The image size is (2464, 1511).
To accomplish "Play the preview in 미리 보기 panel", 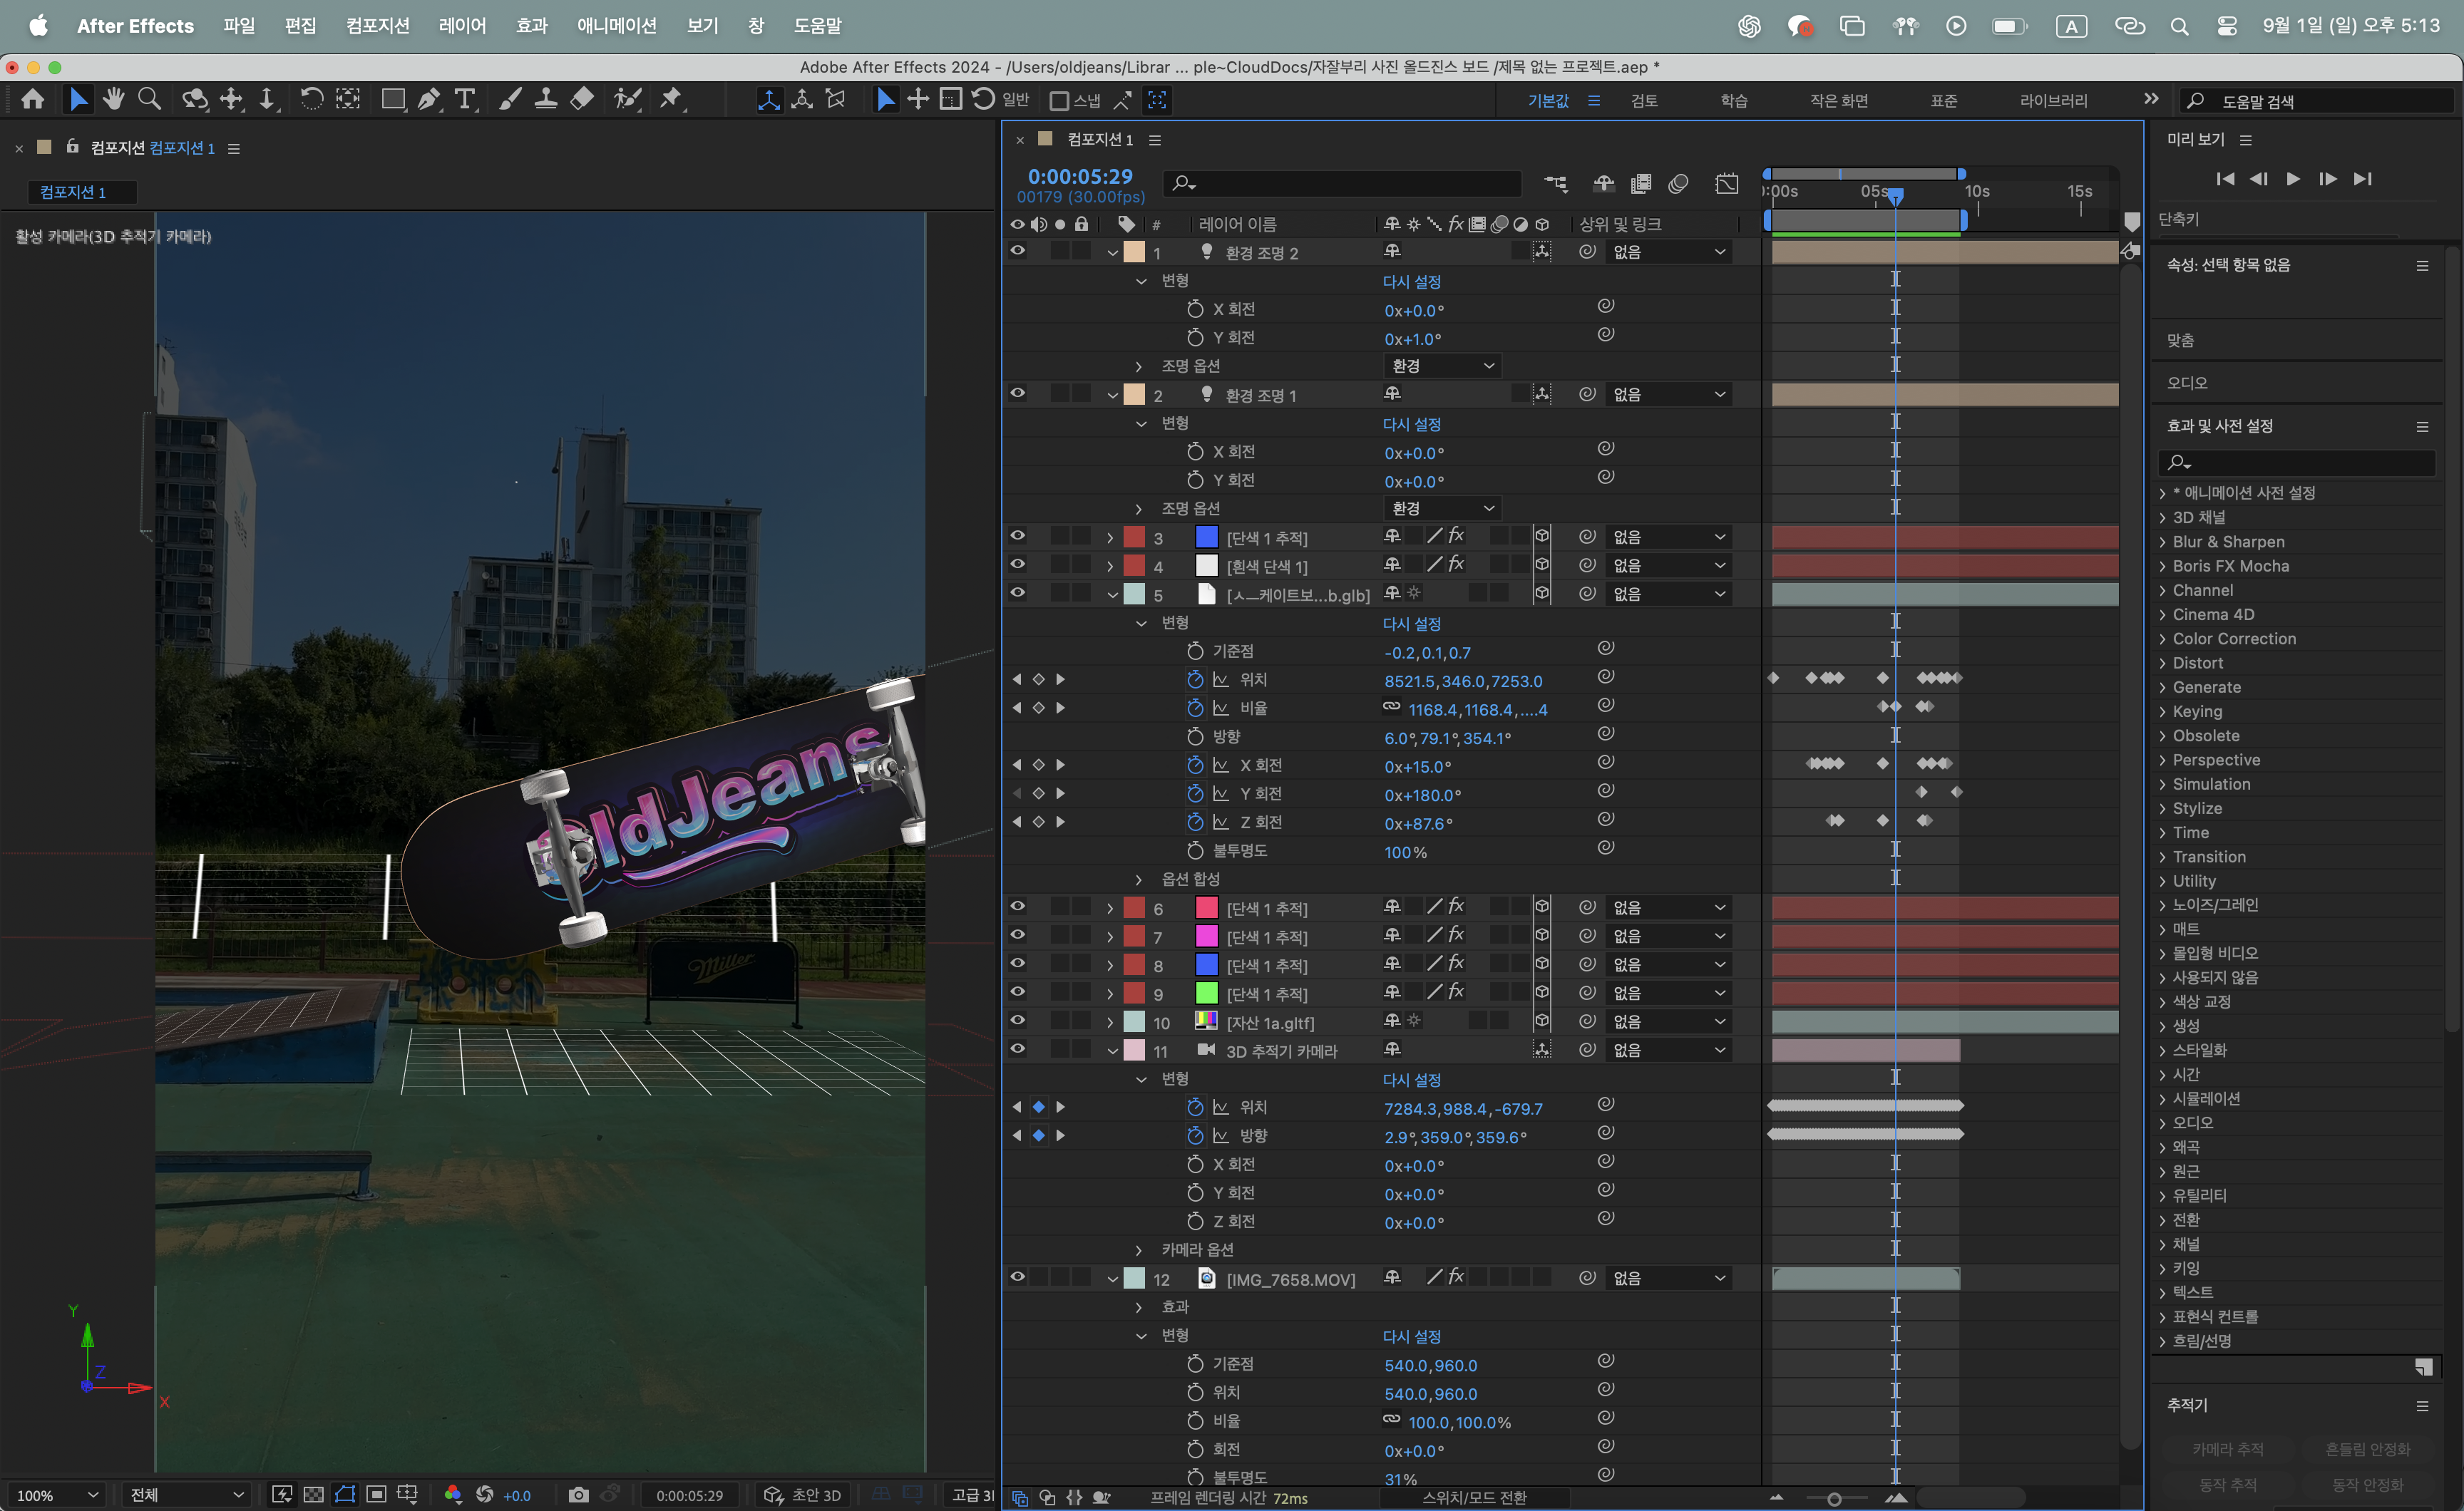I will [2293, 179].
